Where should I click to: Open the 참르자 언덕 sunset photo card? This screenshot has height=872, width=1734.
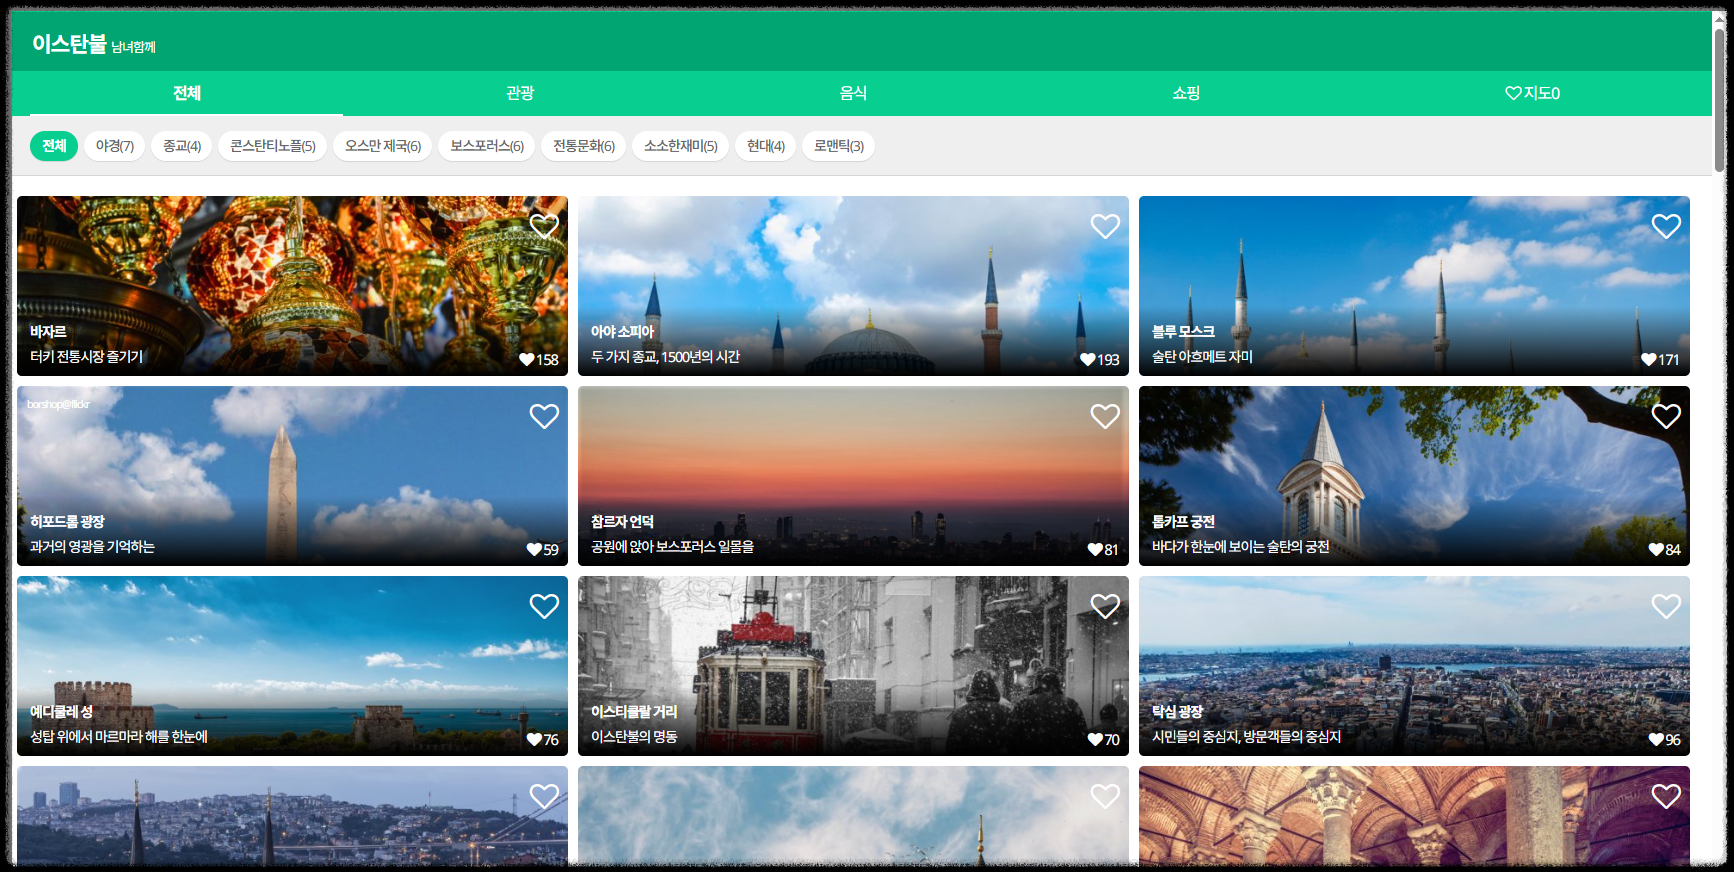[853, 476]
